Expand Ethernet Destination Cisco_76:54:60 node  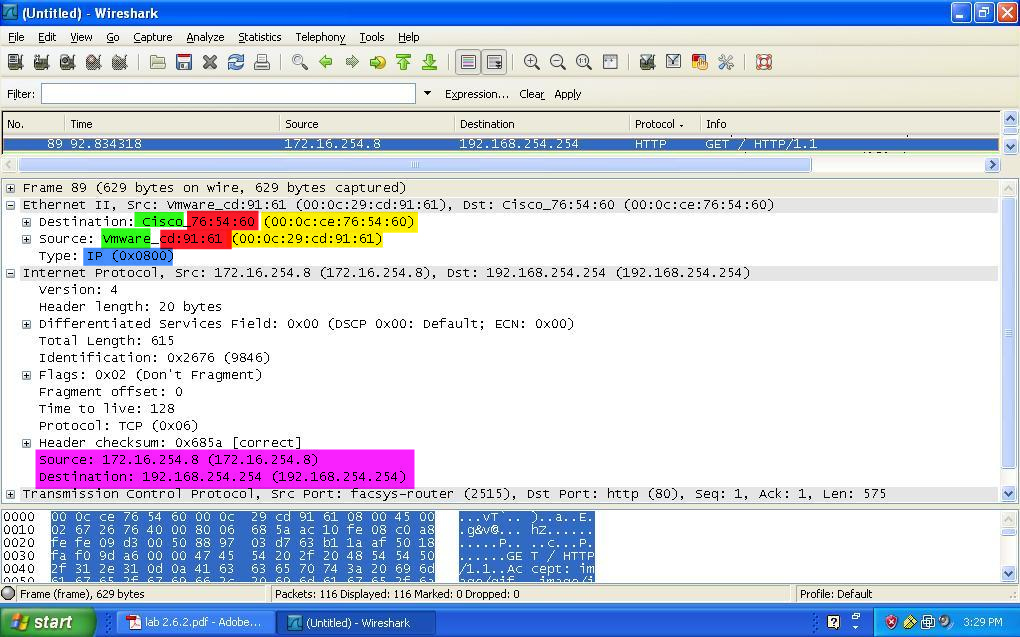(x=27, y=222)
